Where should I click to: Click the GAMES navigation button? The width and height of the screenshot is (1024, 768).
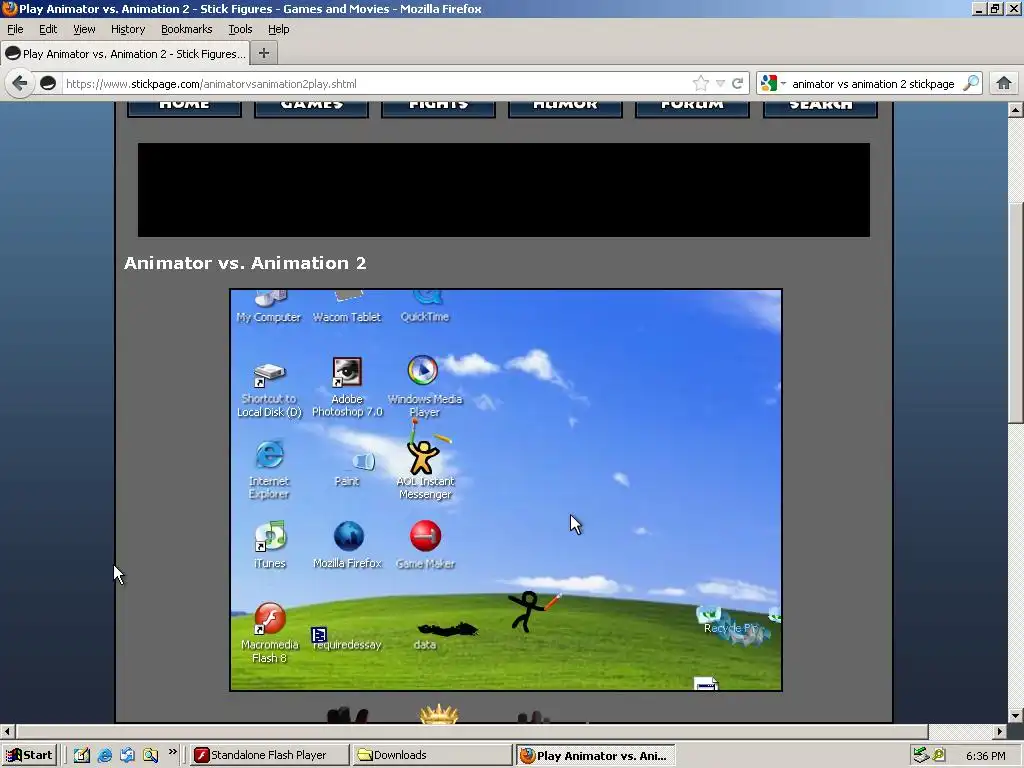pos(312,108)
